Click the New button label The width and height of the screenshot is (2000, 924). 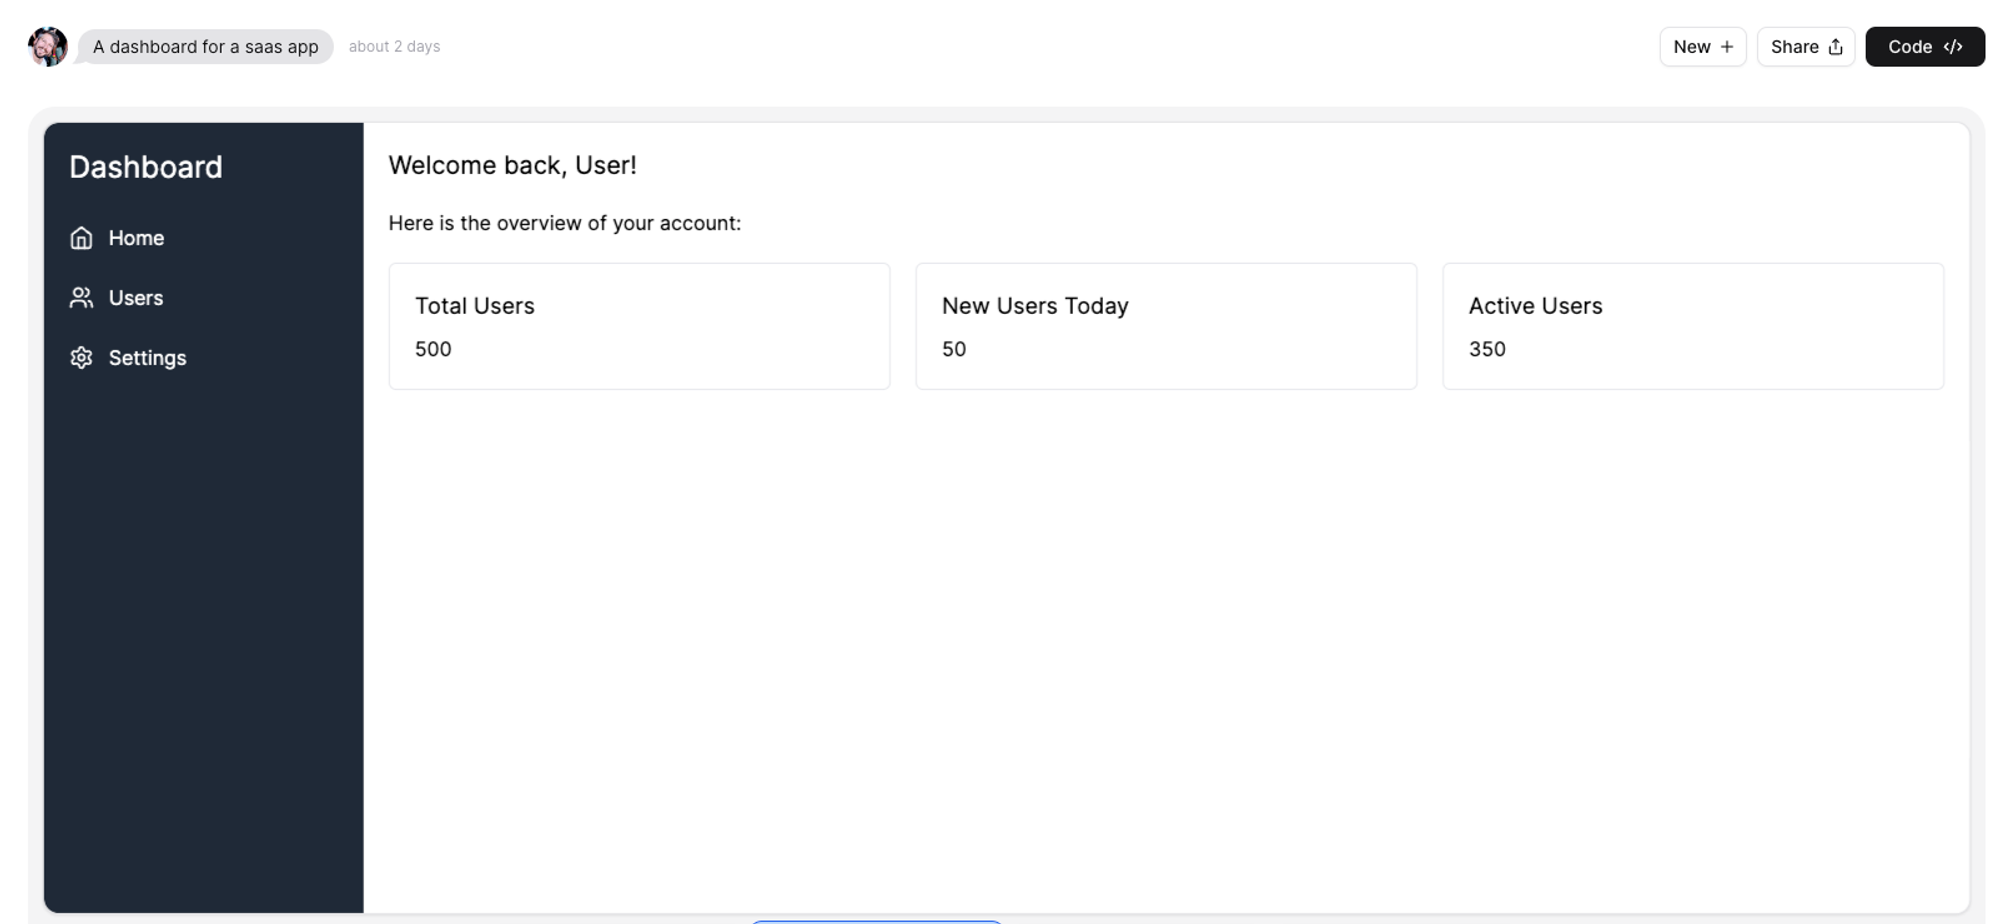click(1692, 47)
